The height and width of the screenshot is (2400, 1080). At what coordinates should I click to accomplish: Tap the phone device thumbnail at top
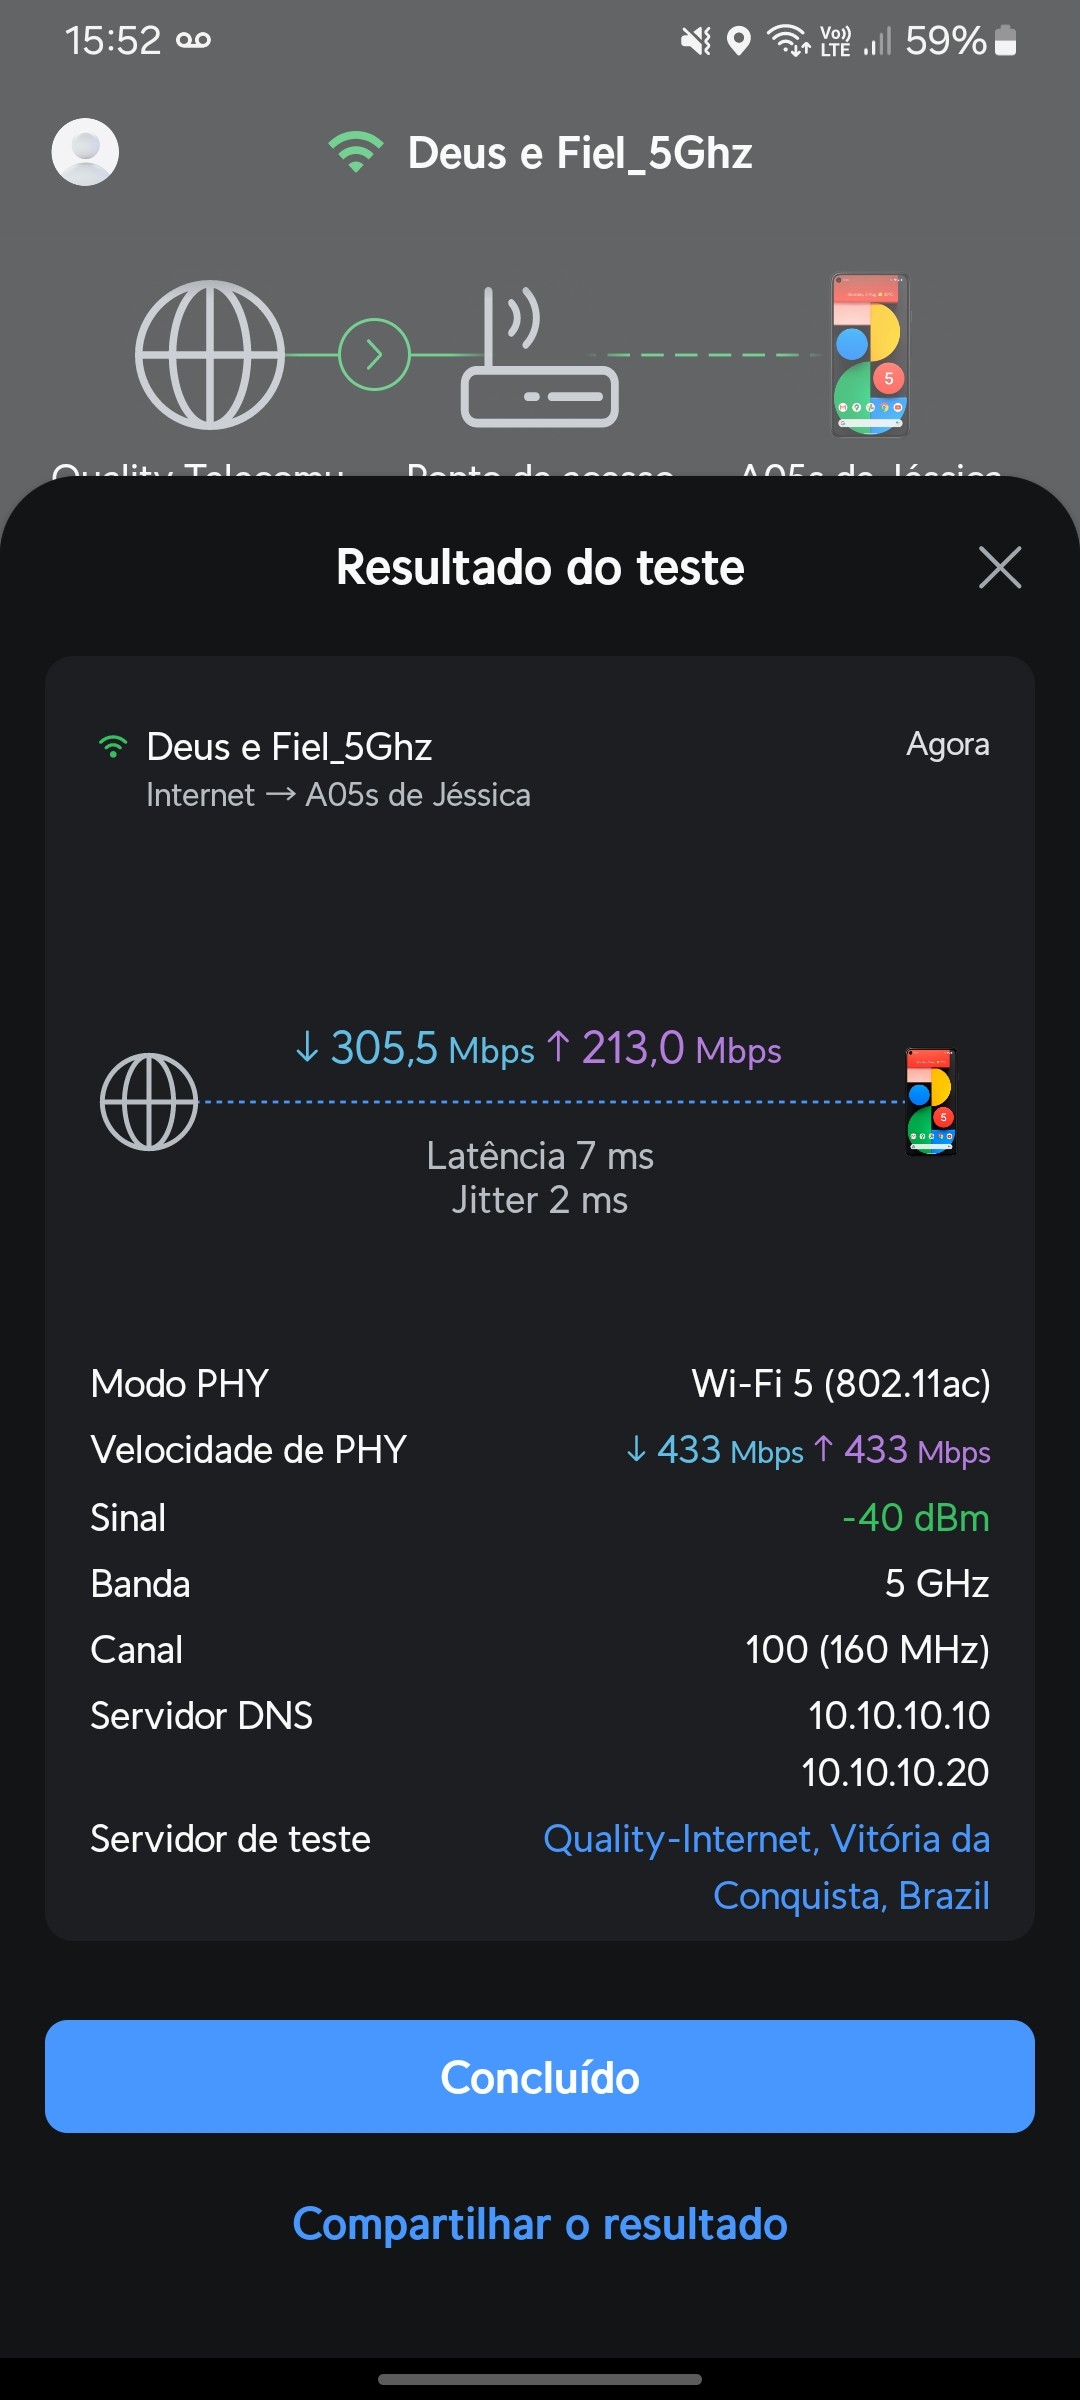870,355
